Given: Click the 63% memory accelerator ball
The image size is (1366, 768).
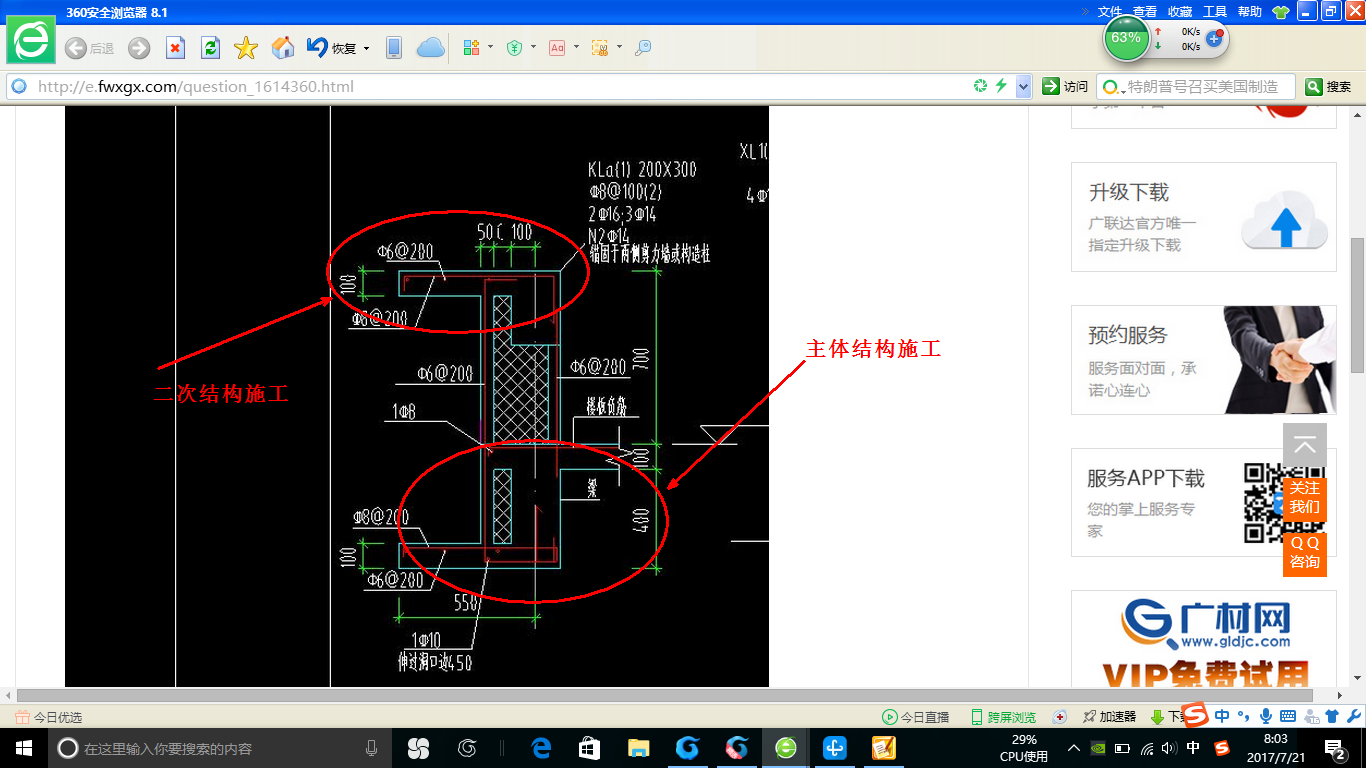Looking at the screenshot, I should (1126, 38).
